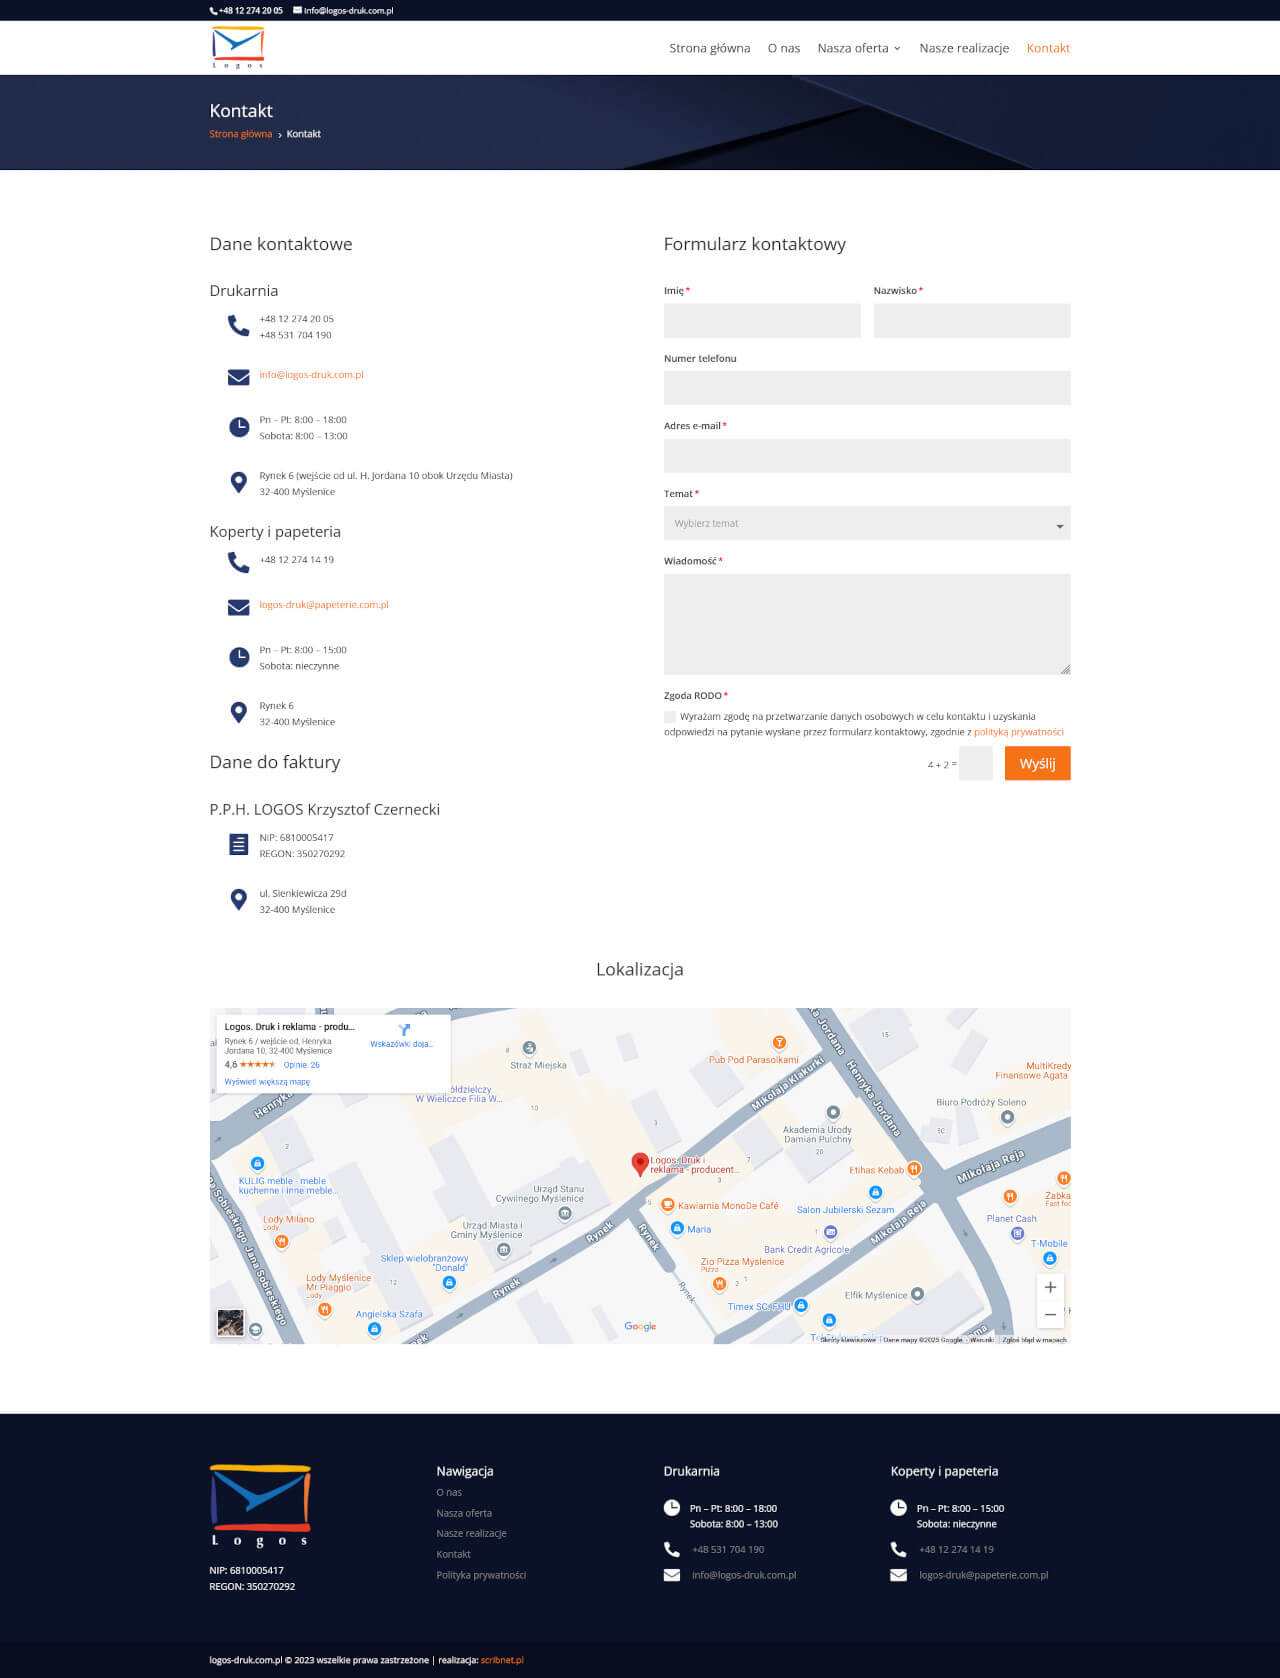1280x1678 pixels.
Task: Check the Zgoda RODO consent checkbox
Action: point(670,717)
